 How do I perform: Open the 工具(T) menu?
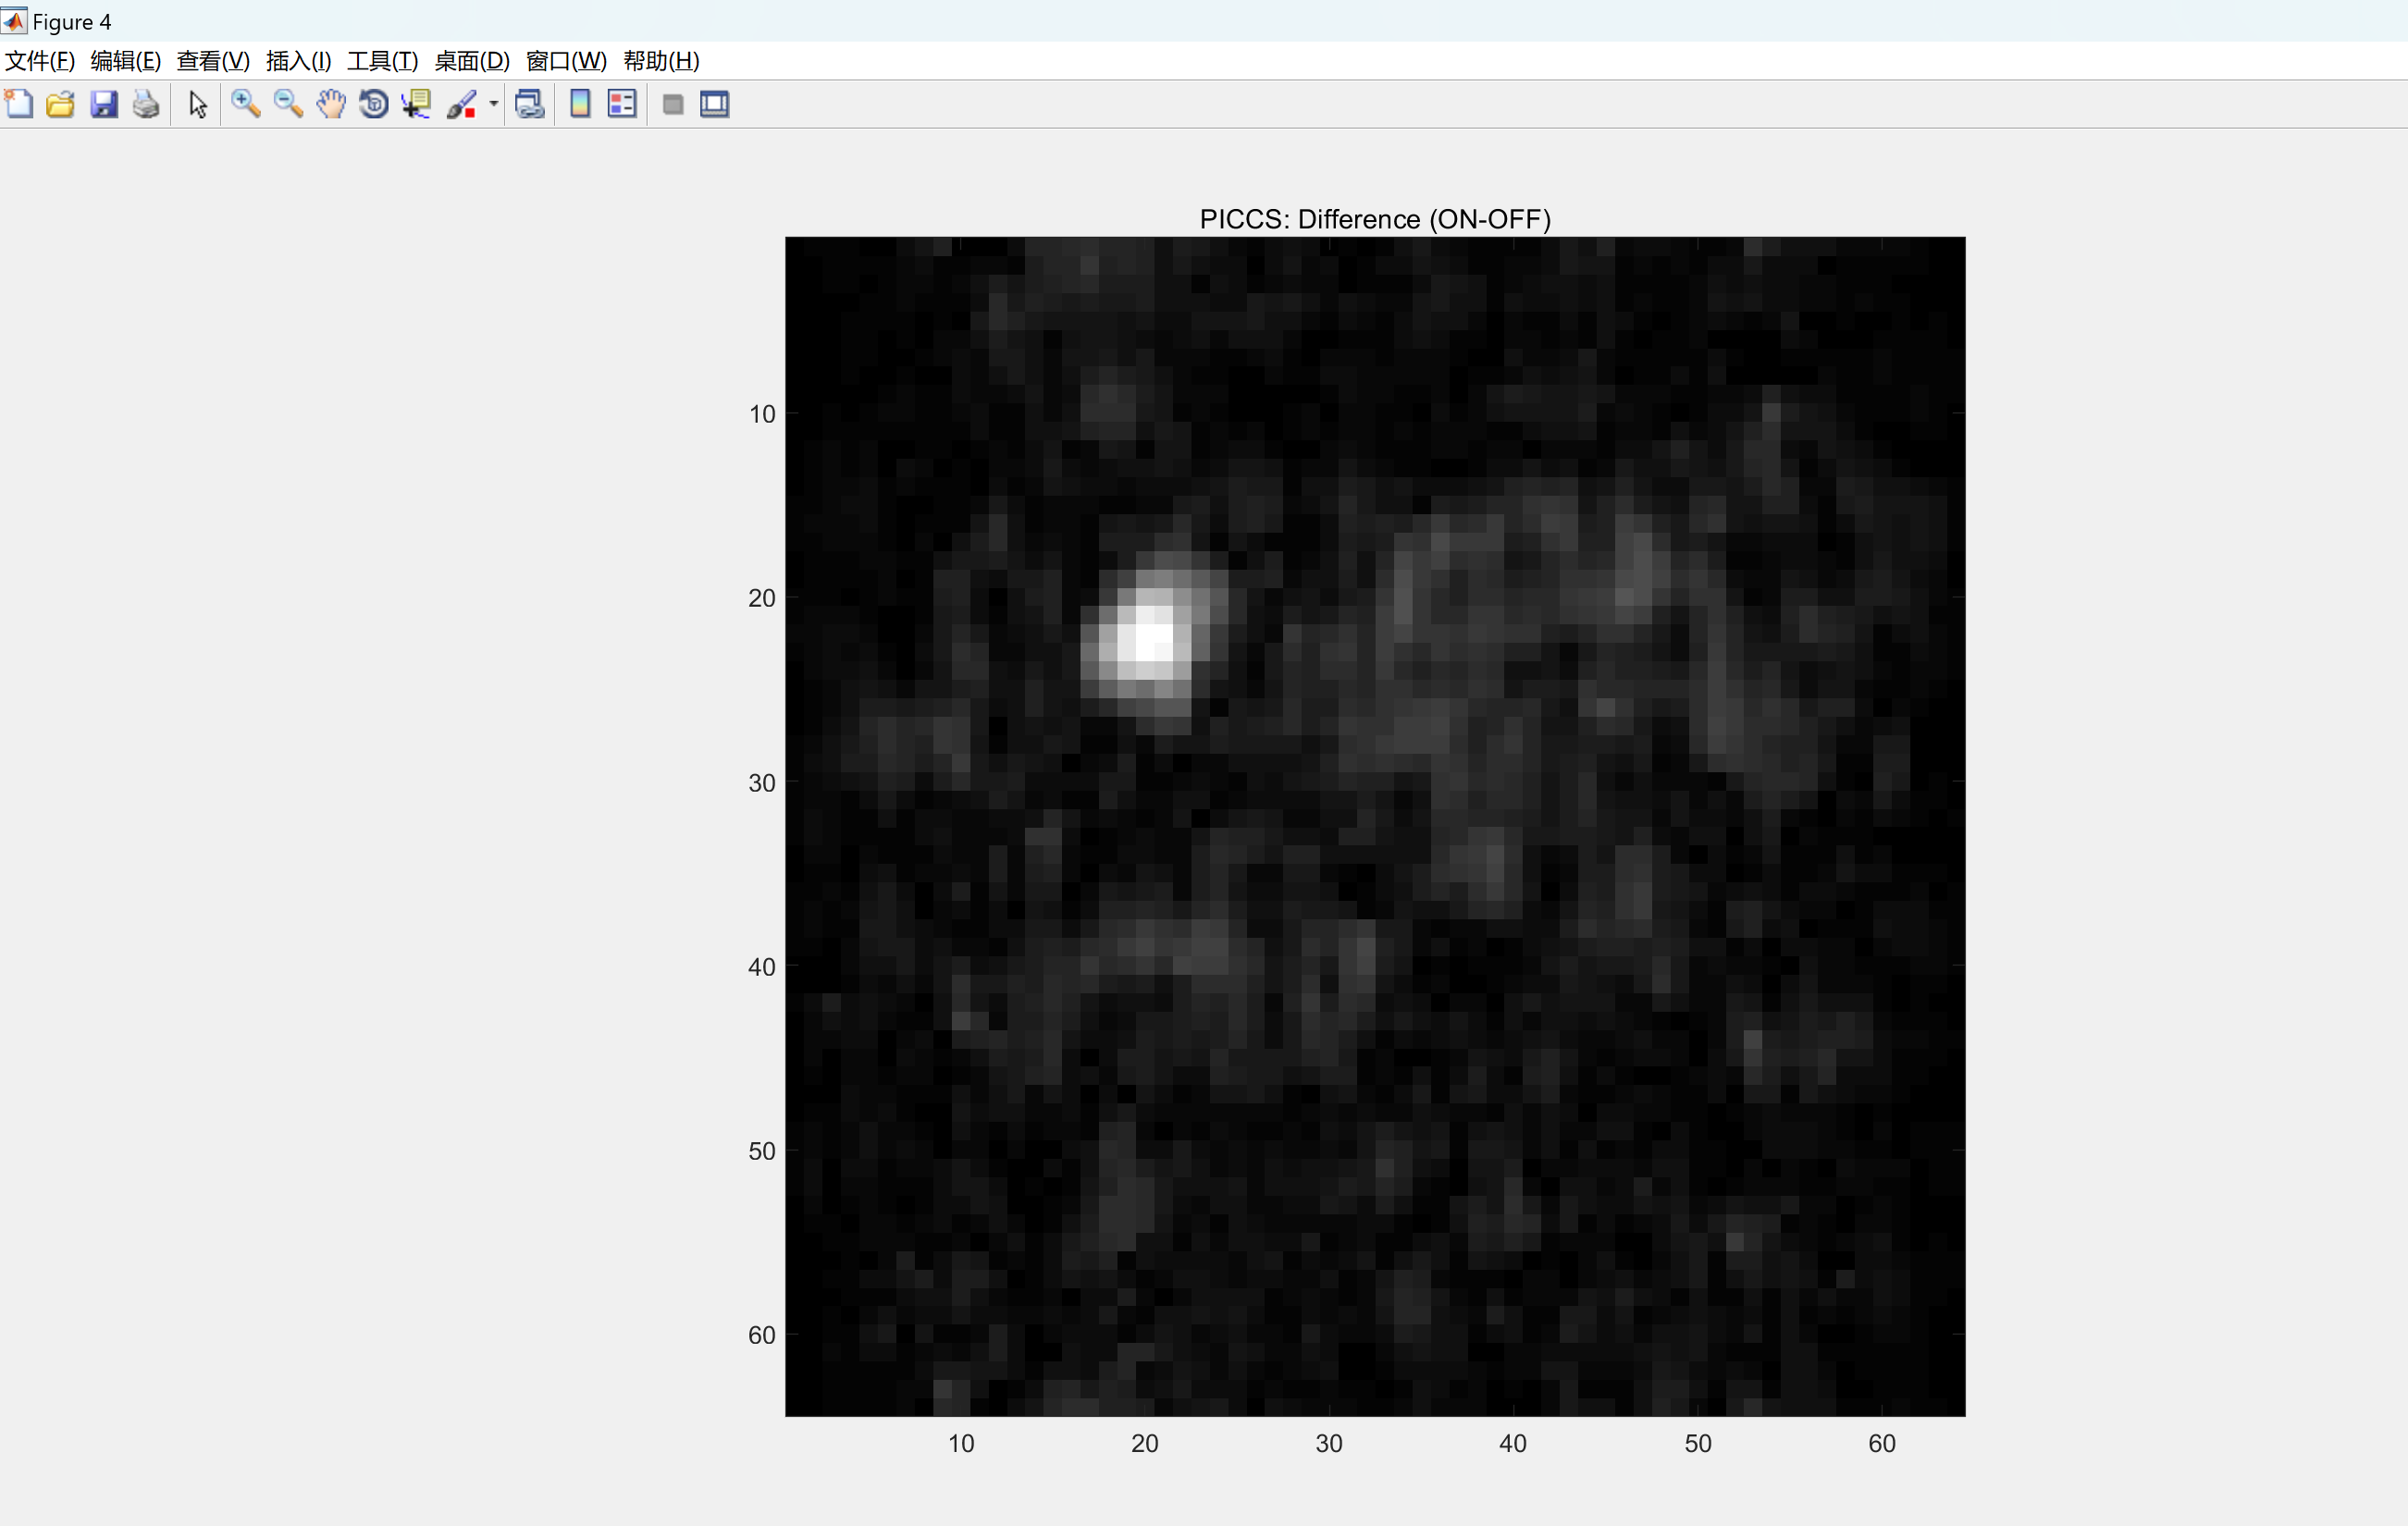[382, 61]
